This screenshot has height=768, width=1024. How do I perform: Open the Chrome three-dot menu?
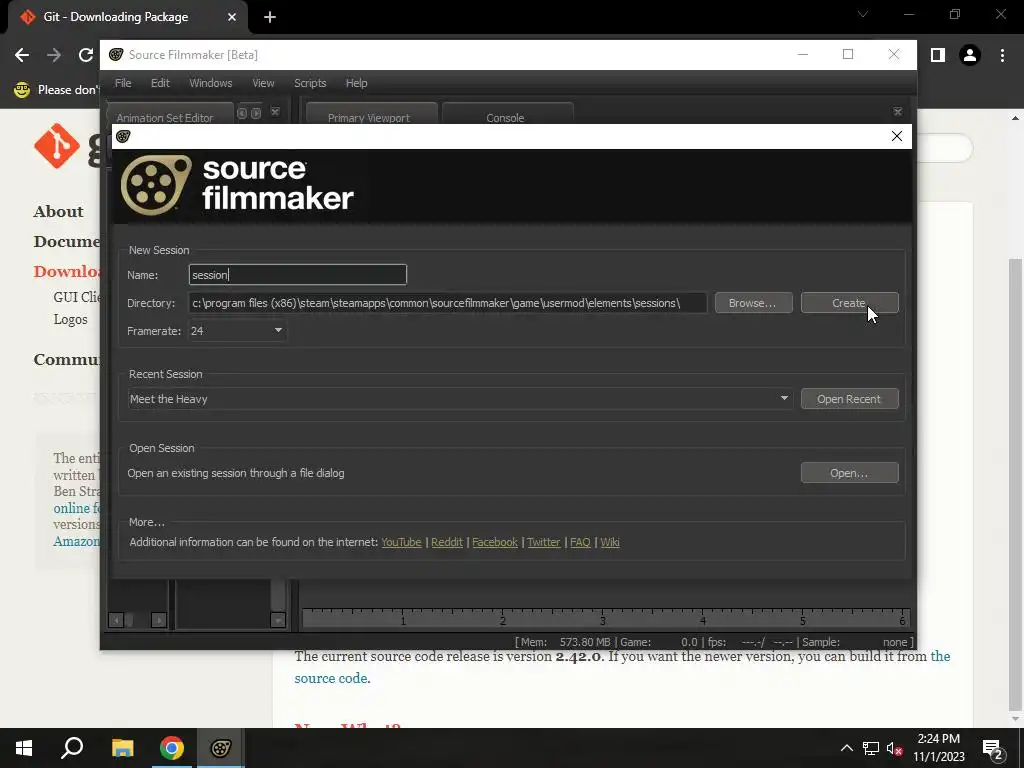pos(1002,56)
